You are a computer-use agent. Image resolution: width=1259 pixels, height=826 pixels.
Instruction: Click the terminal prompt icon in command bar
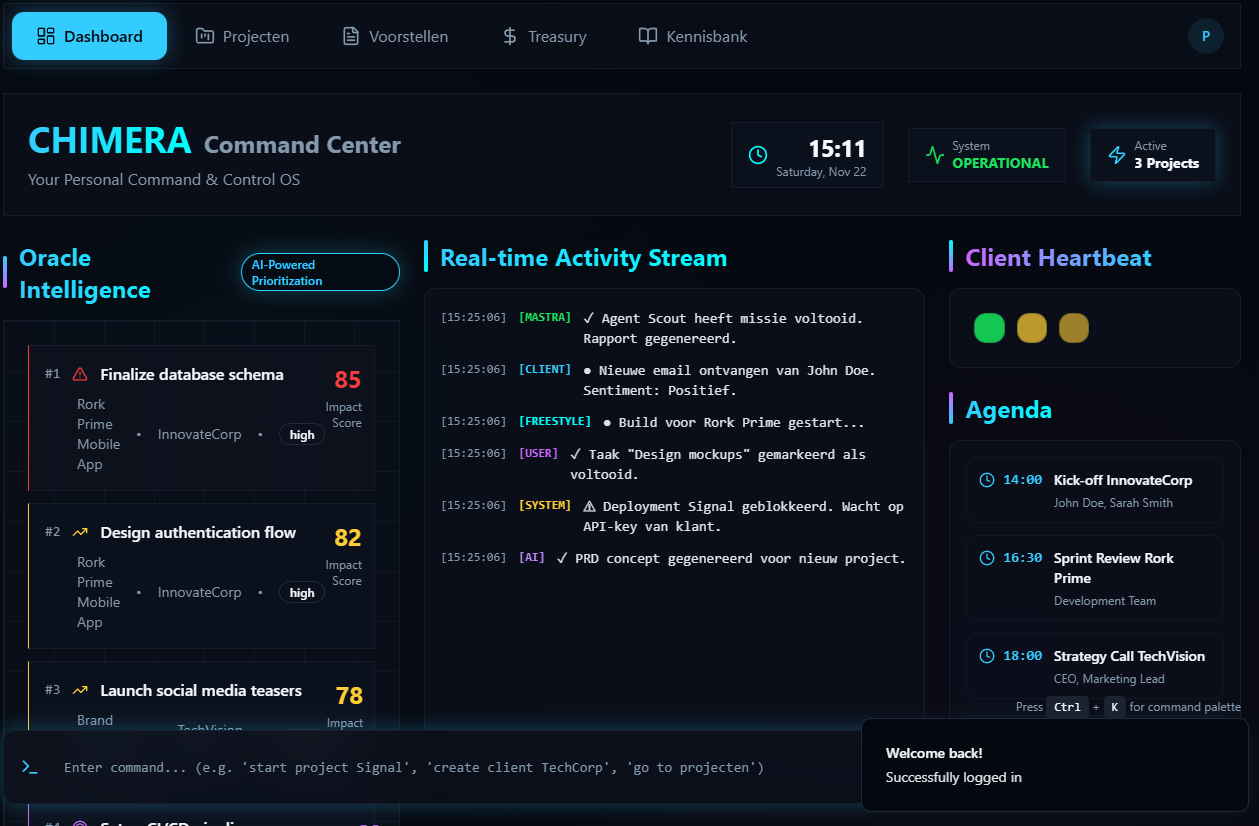pyautogui.click(x=30, y=767)
